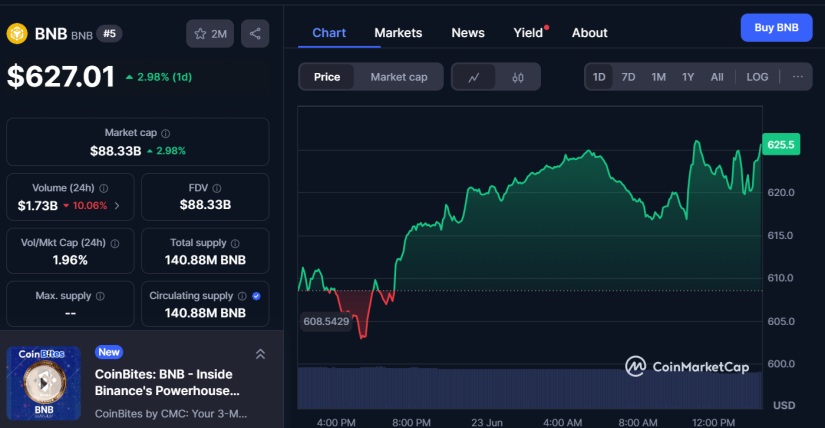Select the 1M time range

pyautogui.click(x=658, y=77)
